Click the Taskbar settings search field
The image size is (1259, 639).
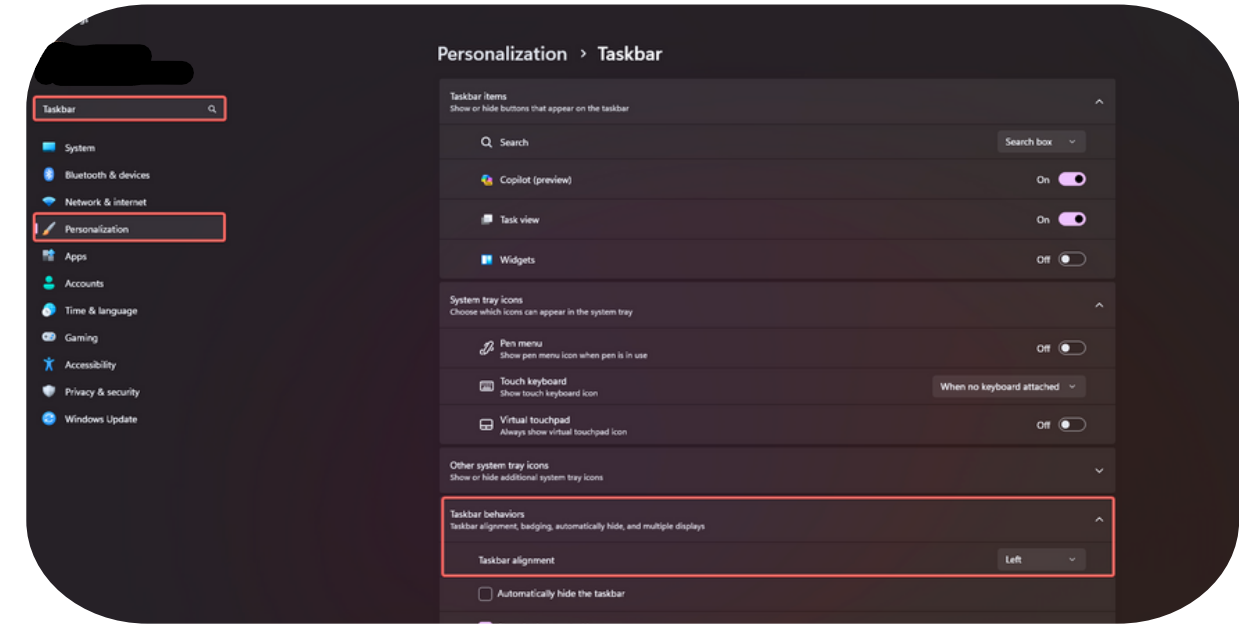(120, 109)
